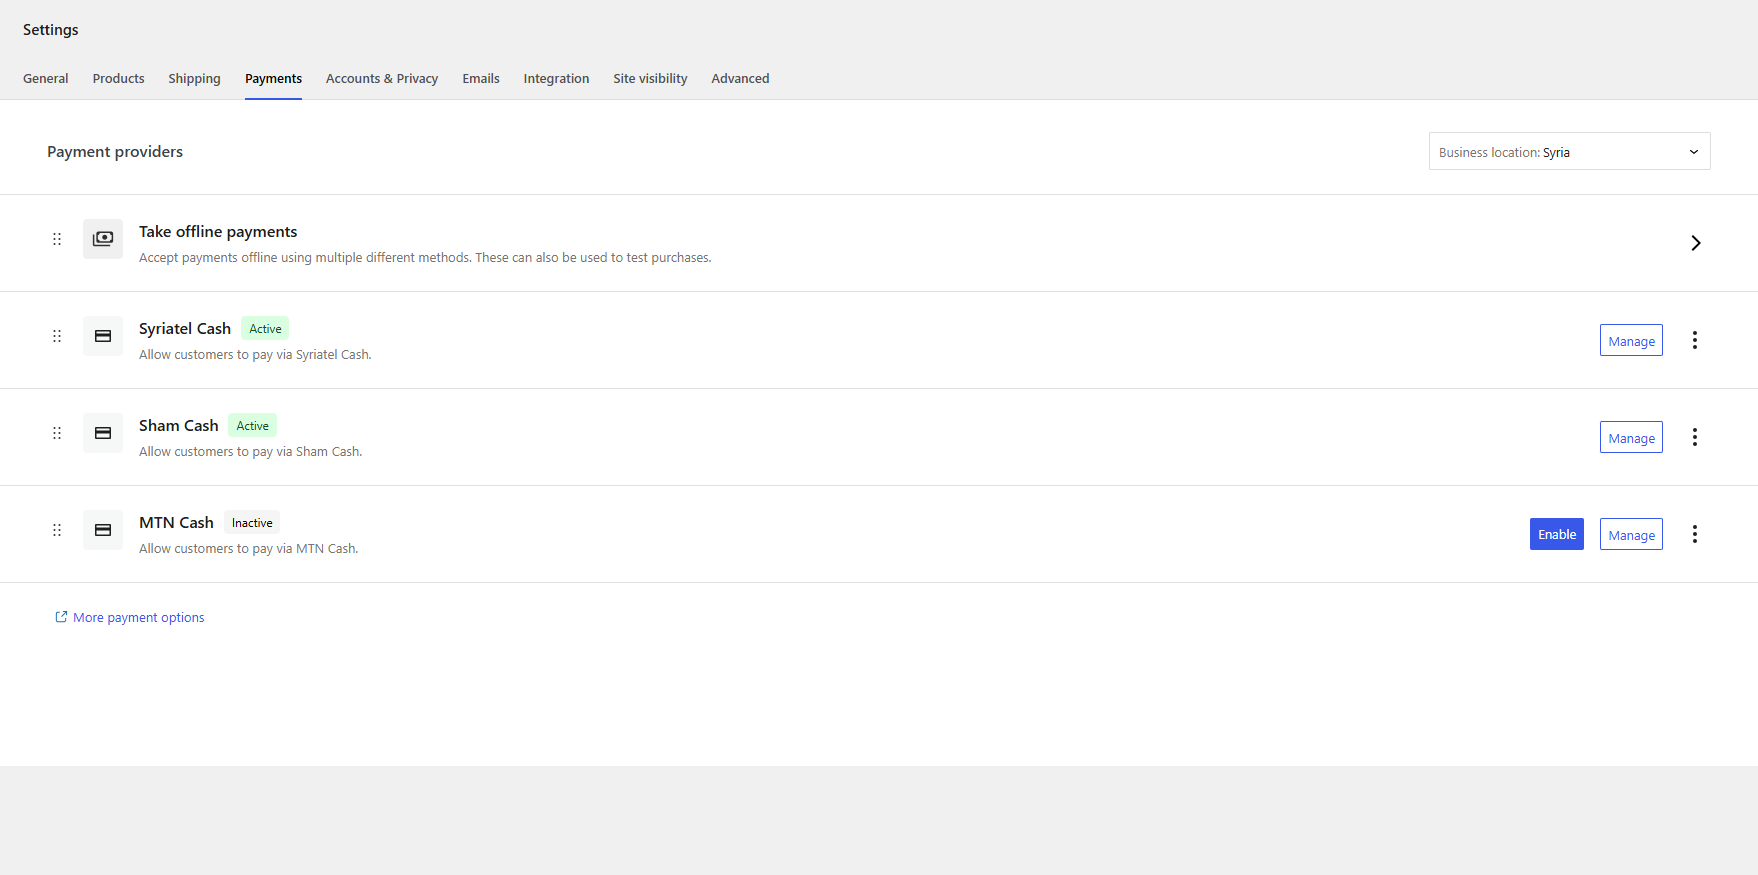Switch to the Integration tab
The height and width of the screenshot is (875, 1758).
click(556, 78)
